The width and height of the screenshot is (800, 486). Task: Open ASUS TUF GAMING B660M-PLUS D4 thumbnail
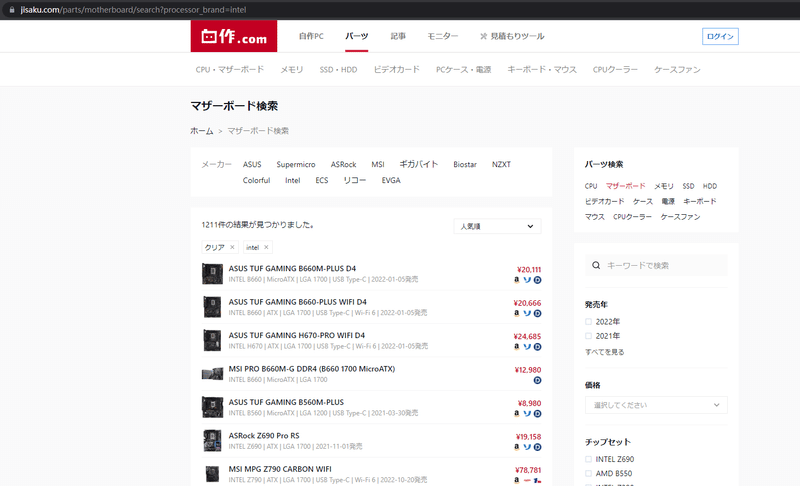point(212,274)
